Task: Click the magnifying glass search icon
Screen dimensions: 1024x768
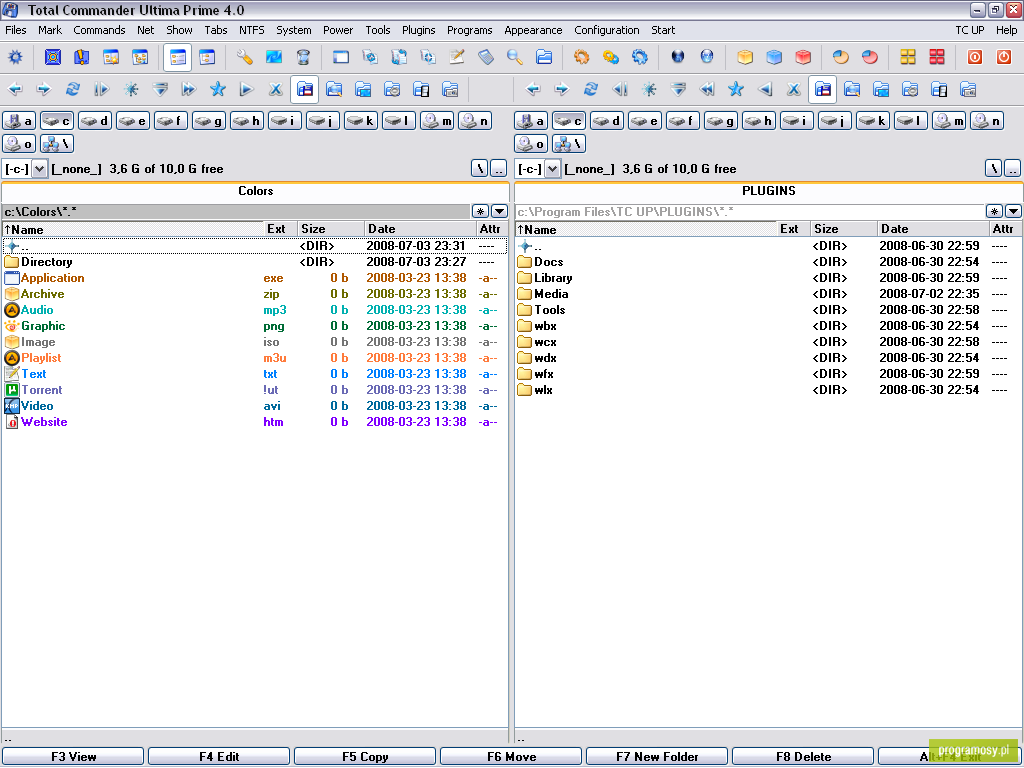Action: tap(515, 57)
